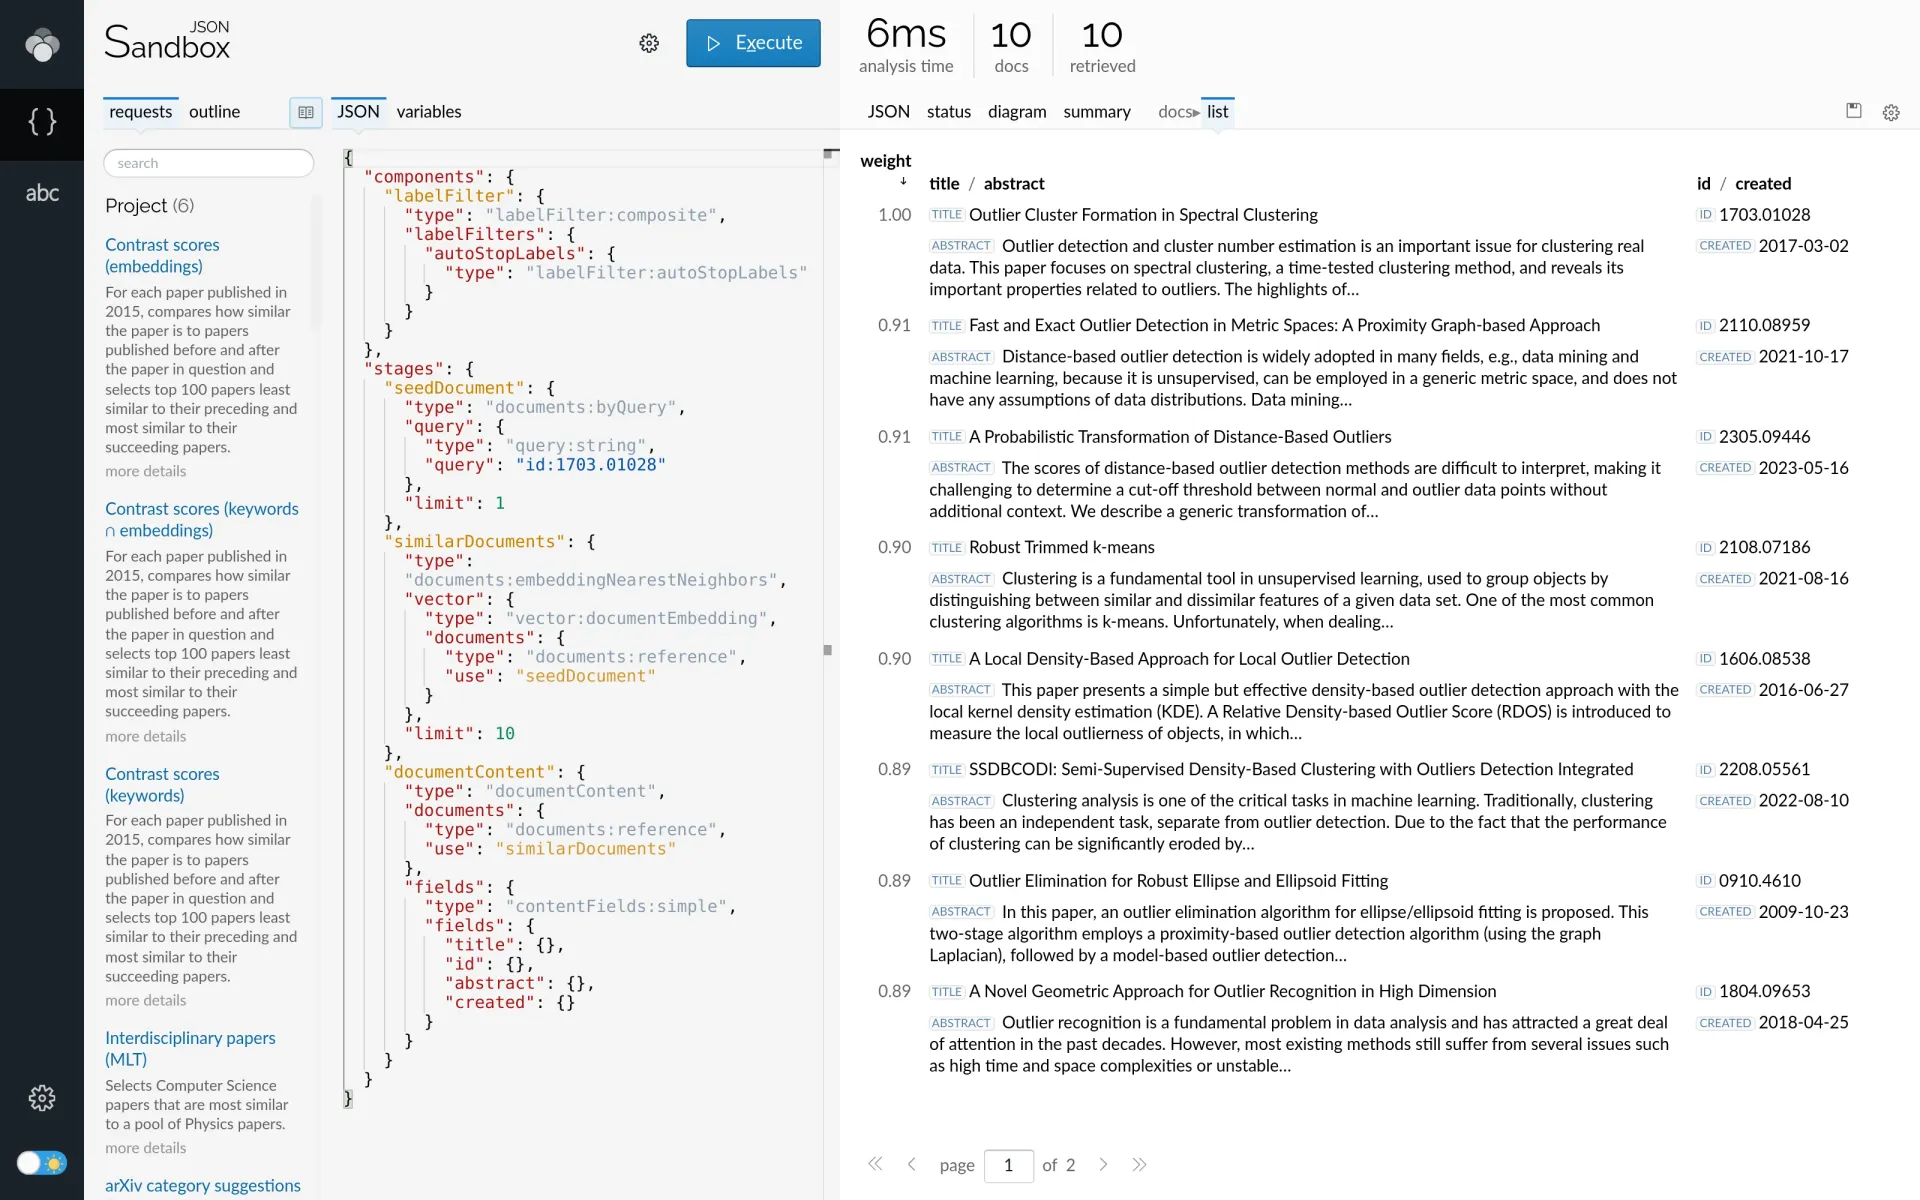
Task: Open the diagram tab
Action: tap(1017, 112)
